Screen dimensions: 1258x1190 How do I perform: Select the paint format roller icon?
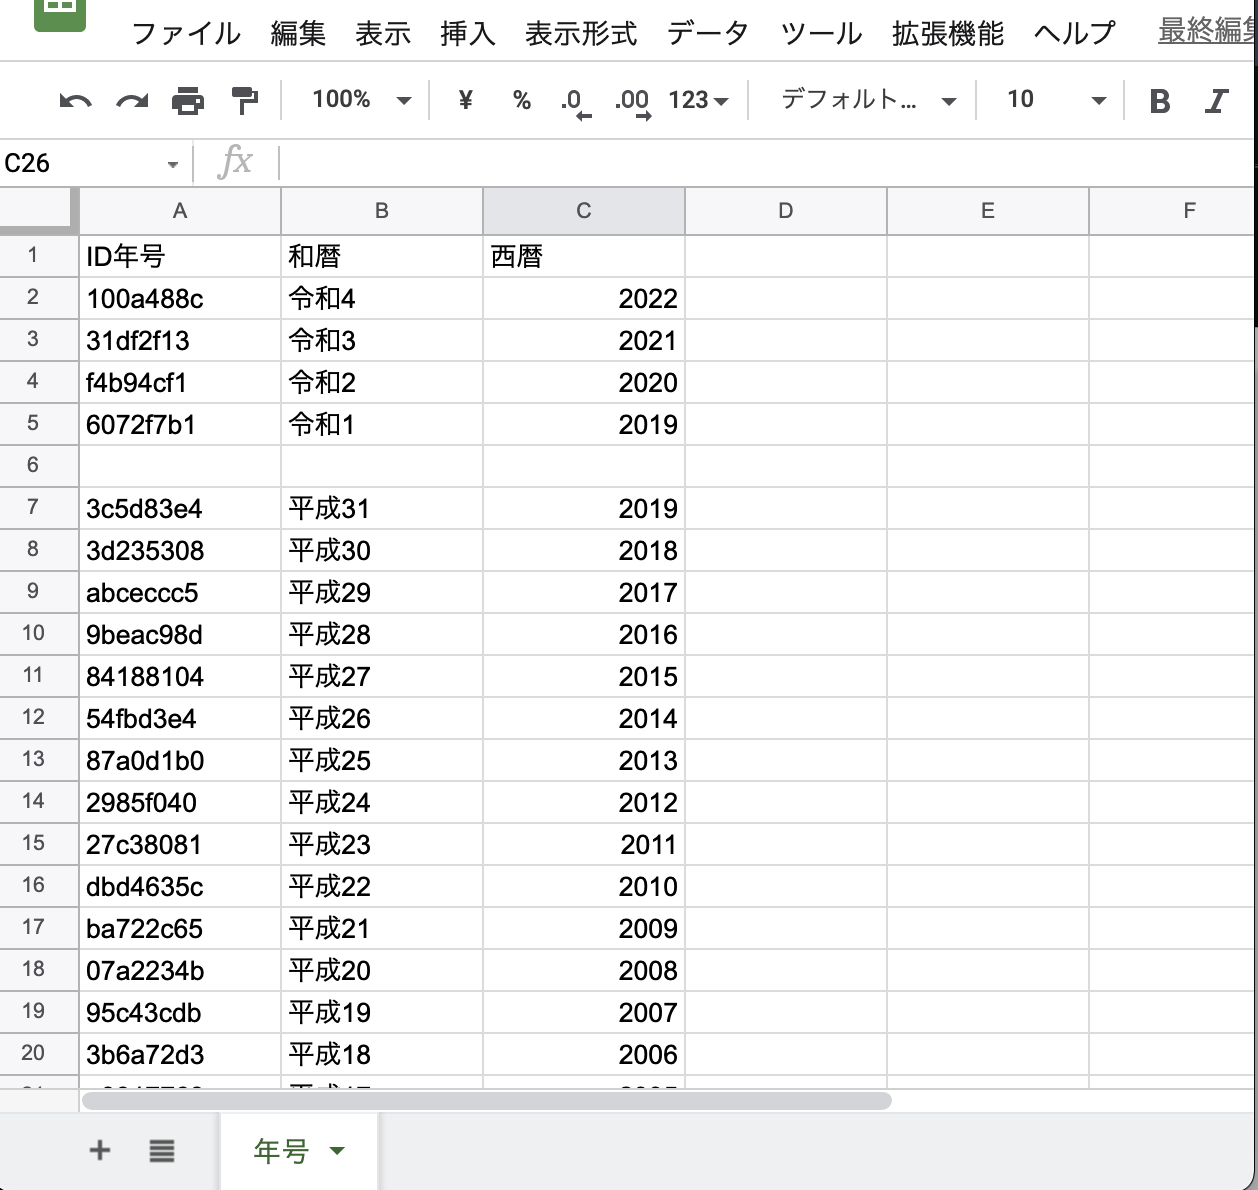click(244, 100)
